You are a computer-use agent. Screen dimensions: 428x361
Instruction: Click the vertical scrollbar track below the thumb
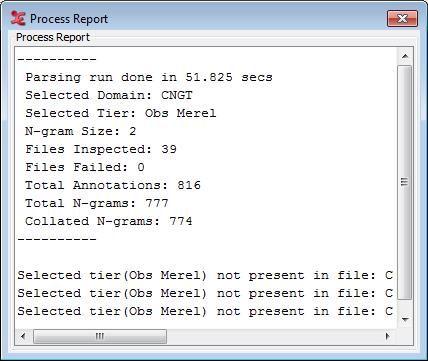click(405, 306)
